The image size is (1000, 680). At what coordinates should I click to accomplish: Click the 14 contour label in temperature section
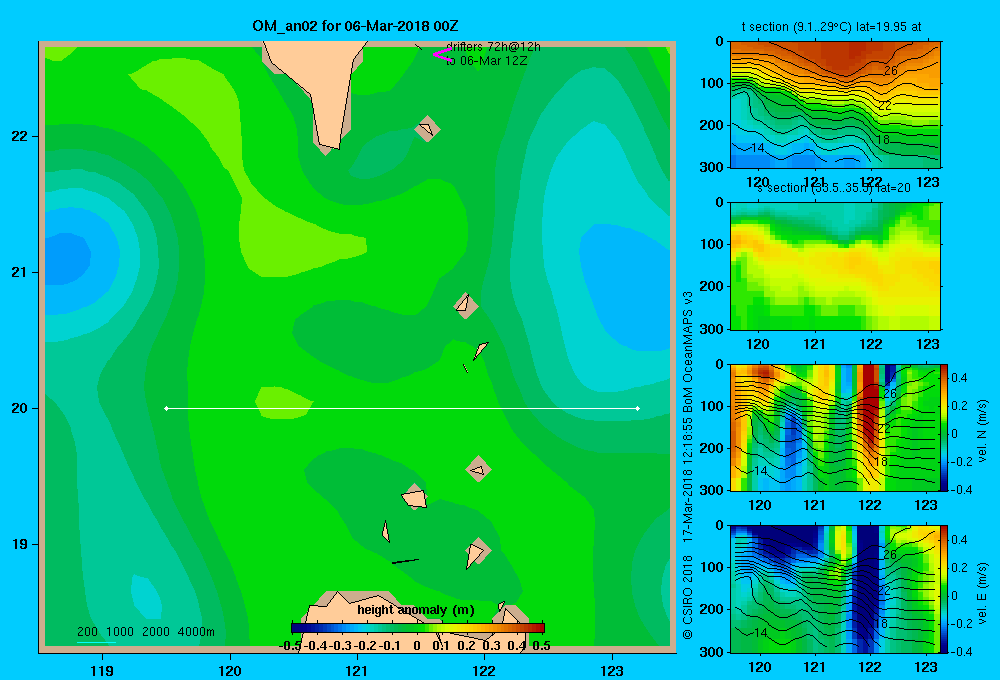point(757,147)
